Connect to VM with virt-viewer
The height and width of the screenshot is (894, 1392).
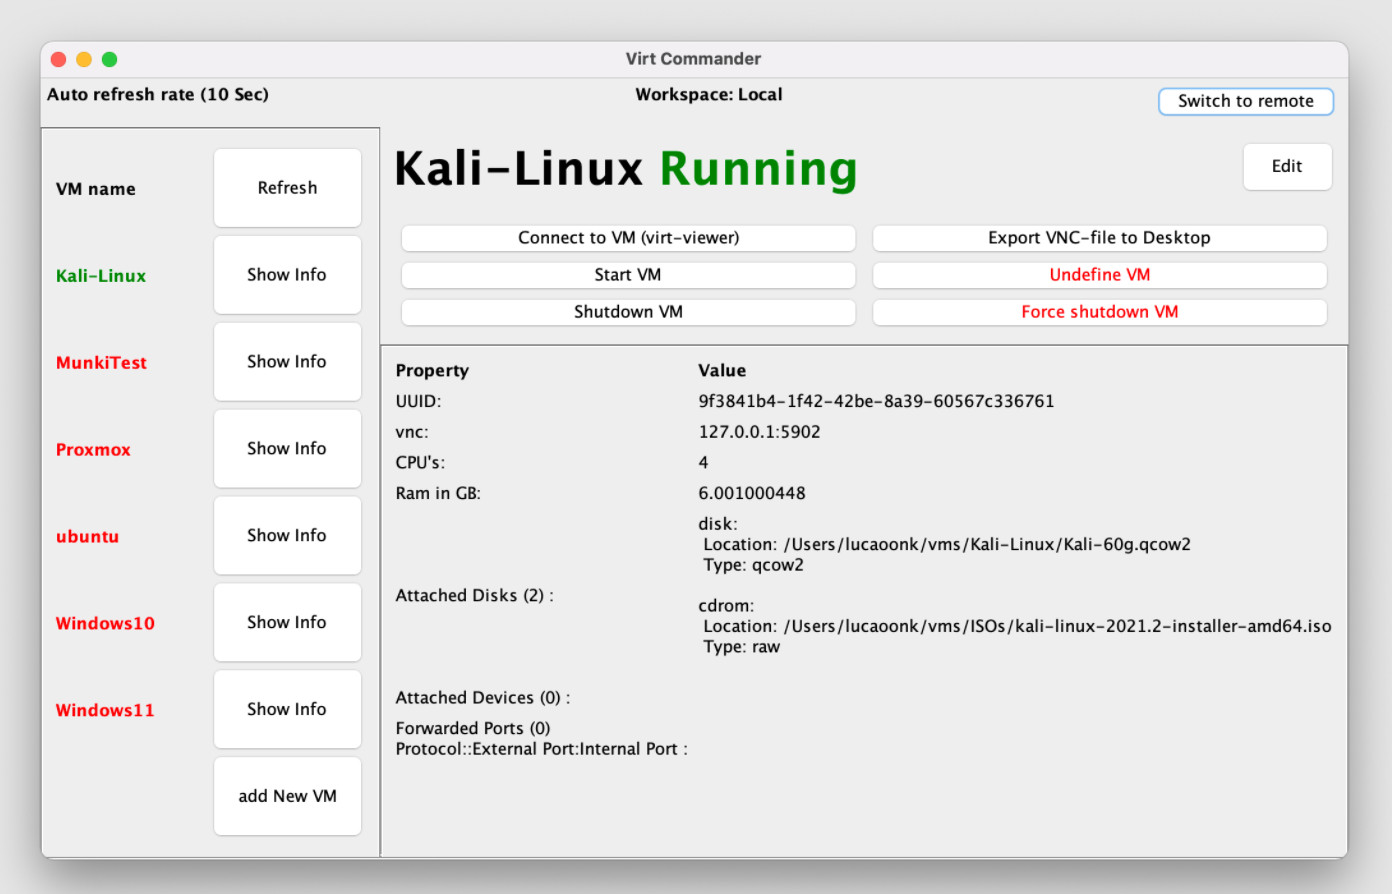(628, 238)
